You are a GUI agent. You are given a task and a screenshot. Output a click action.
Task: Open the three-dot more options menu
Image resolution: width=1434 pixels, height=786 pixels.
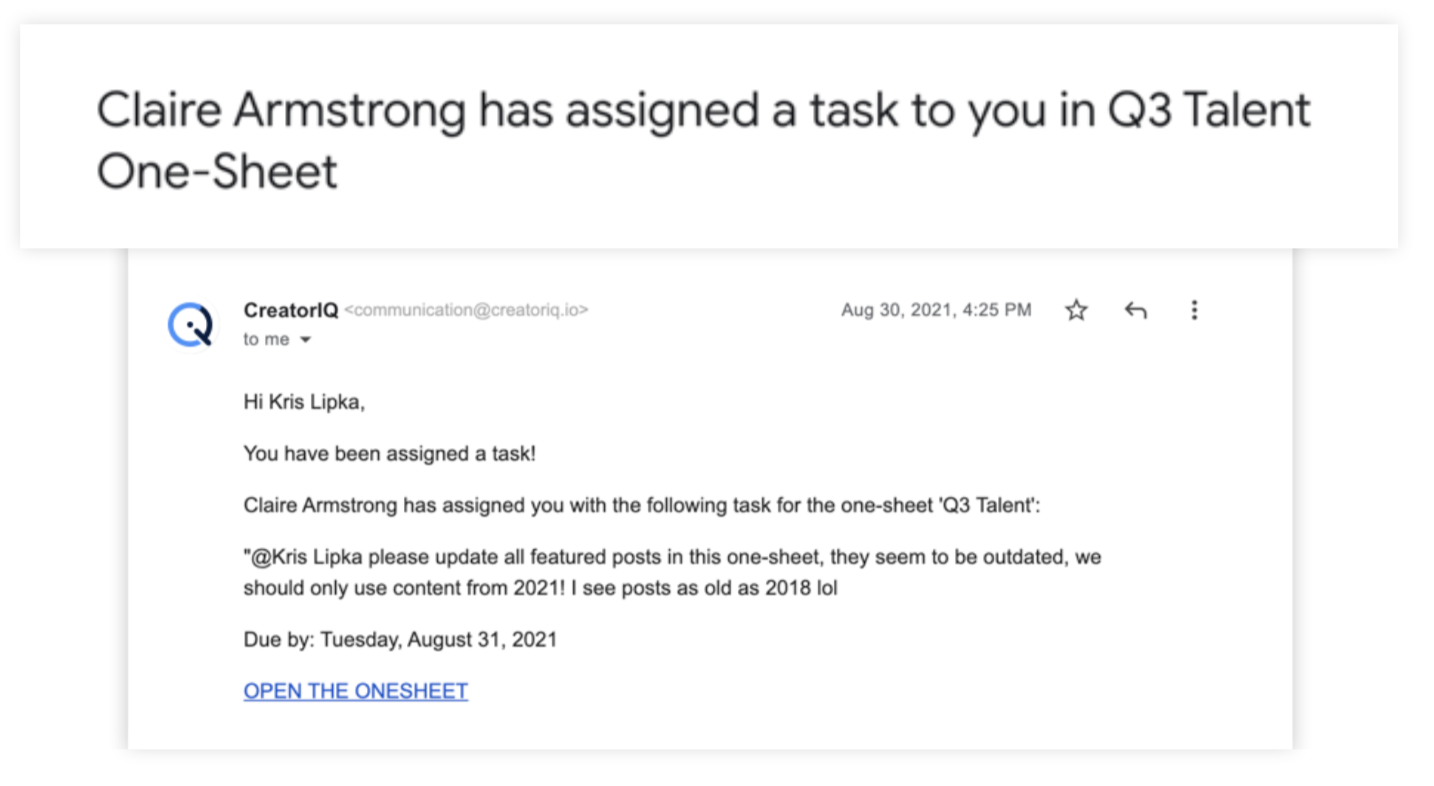(x=1194, y=310)
